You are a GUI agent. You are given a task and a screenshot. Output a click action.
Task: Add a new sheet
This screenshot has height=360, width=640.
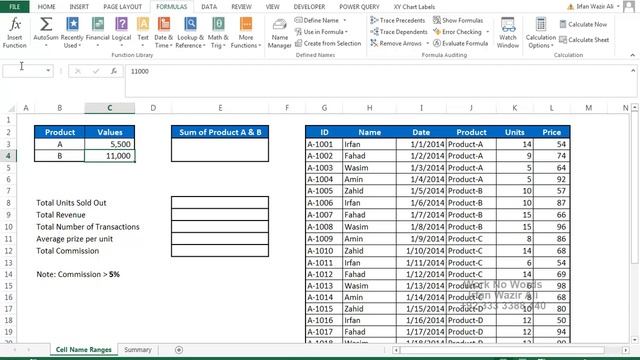[179, 350]
